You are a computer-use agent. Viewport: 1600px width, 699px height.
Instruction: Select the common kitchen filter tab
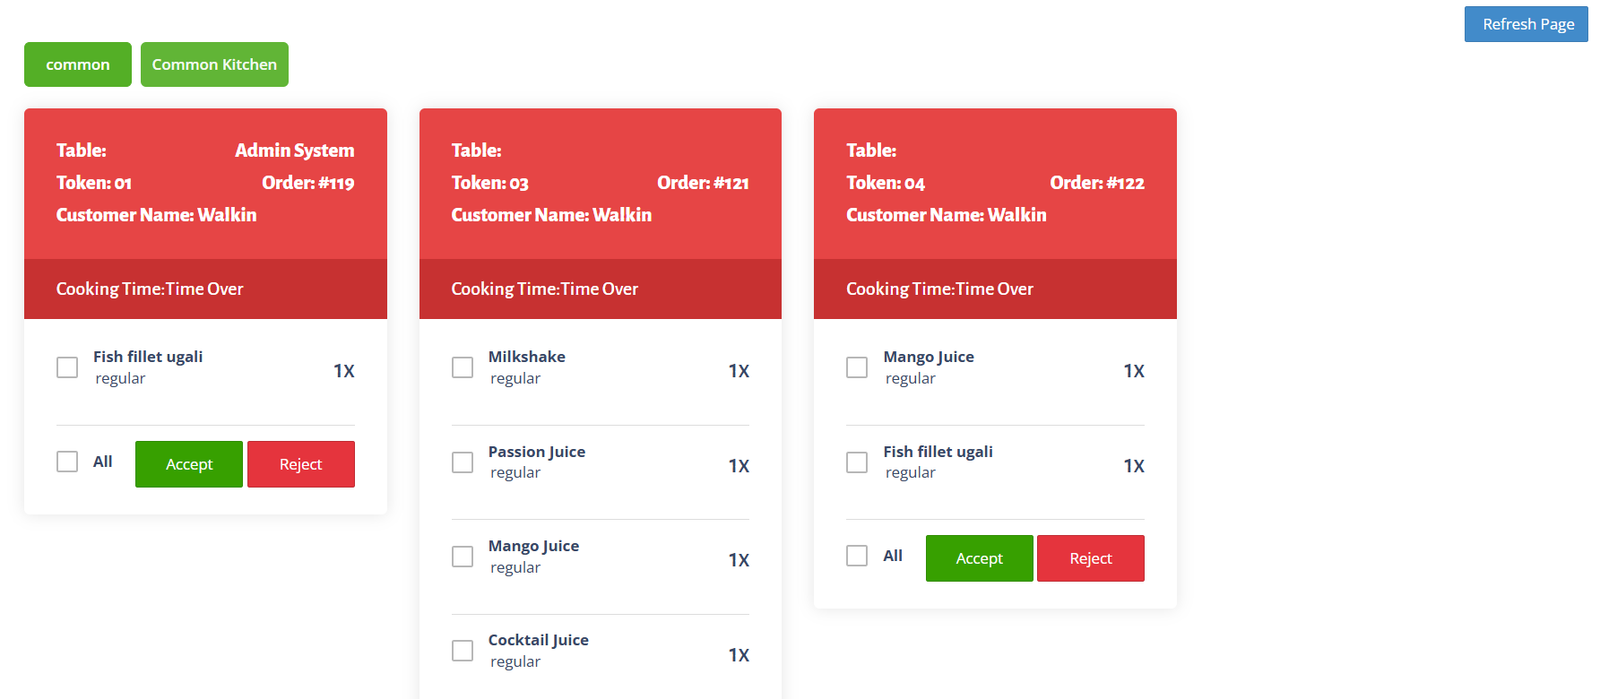(x=78, y=64)
